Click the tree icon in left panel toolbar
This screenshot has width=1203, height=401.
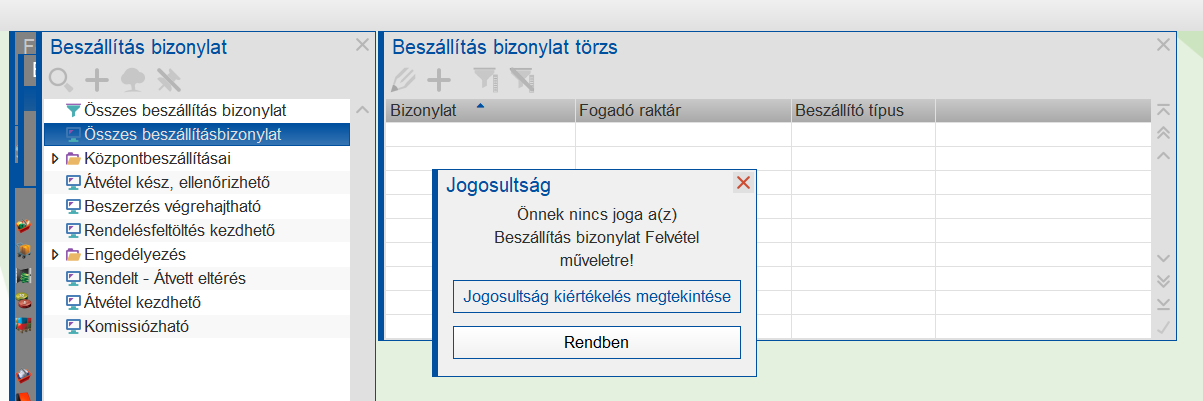pos(132,79)
